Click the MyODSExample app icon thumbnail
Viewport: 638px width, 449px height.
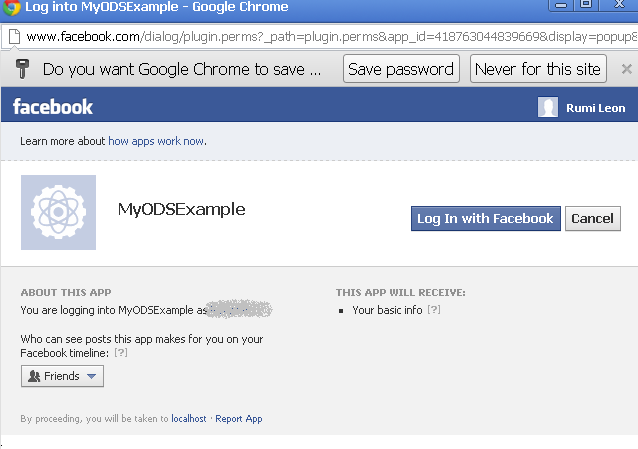(x=58, y=212)
